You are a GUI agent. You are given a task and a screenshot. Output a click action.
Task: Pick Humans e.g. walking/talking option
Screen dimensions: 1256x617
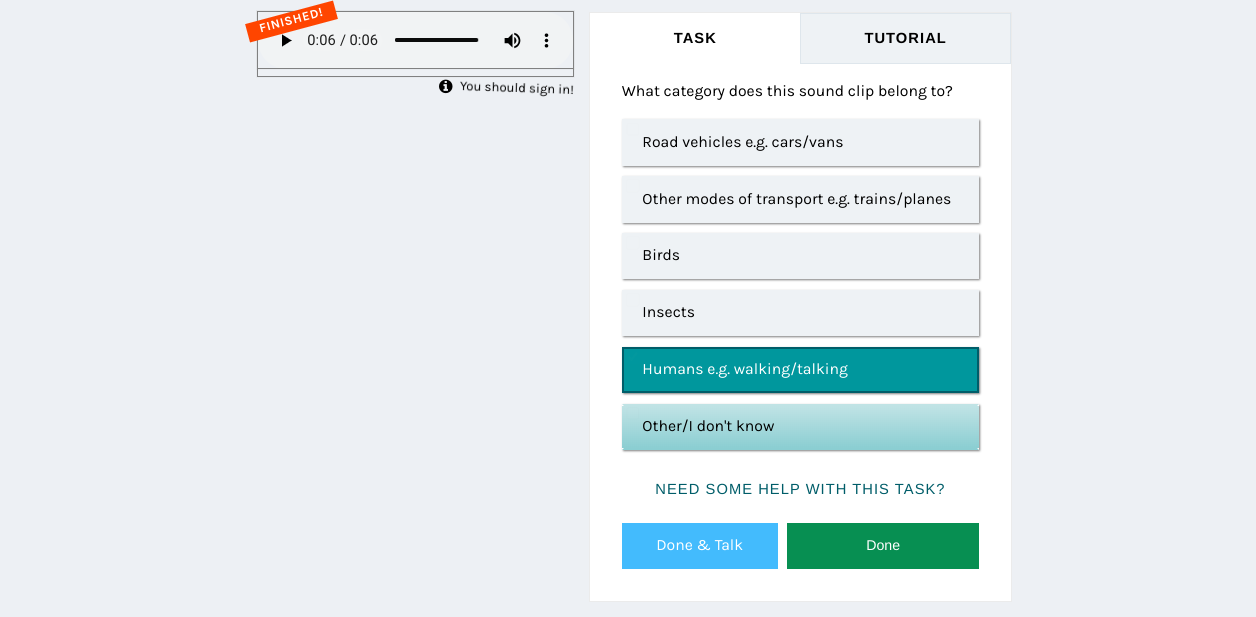pyautogui.click(x=800, y=369)
